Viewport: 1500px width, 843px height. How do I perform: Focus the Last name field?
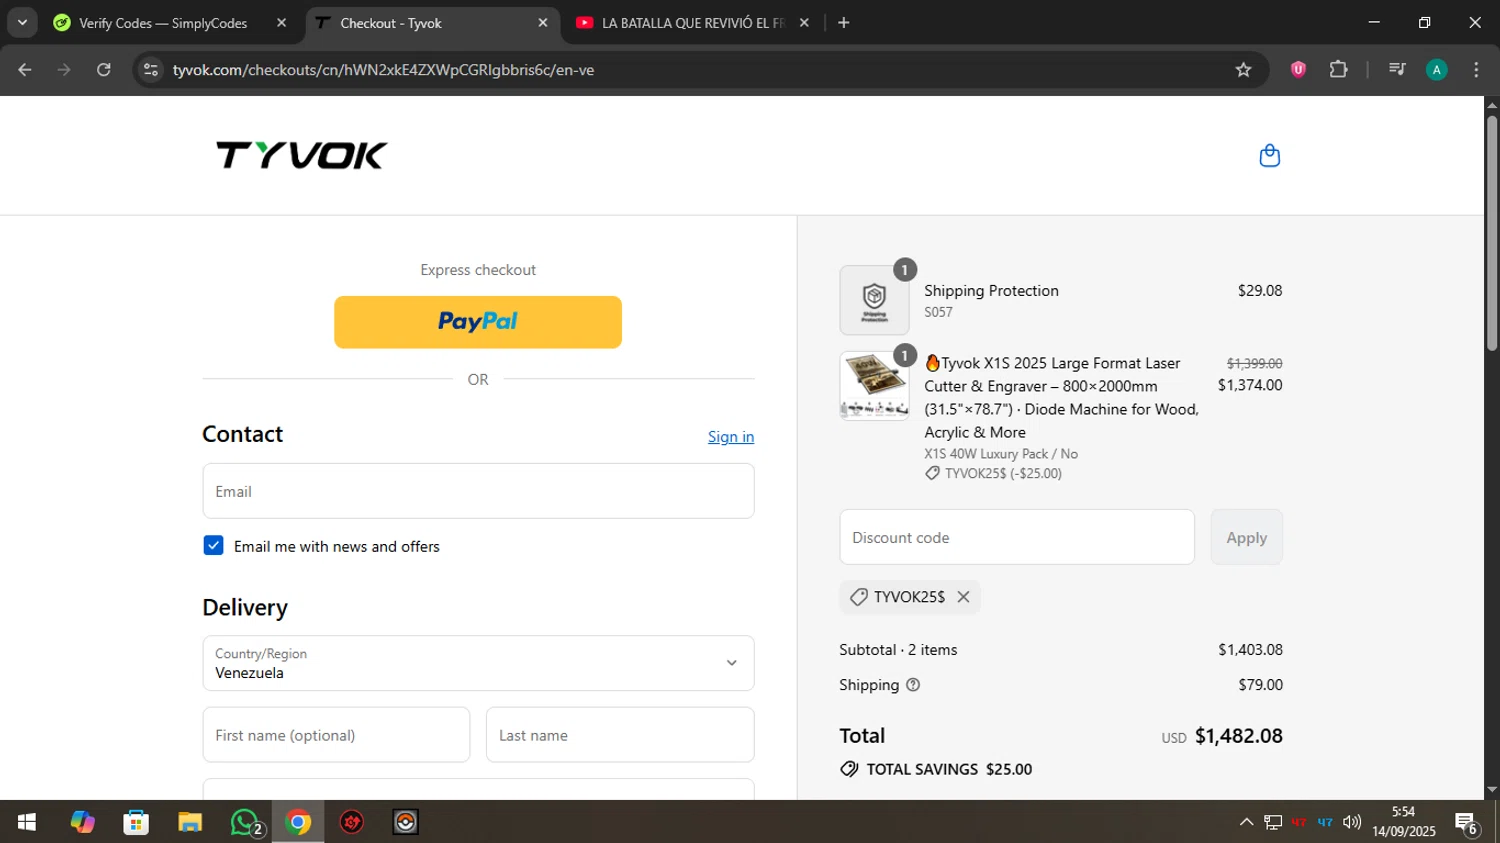(620, 735)
